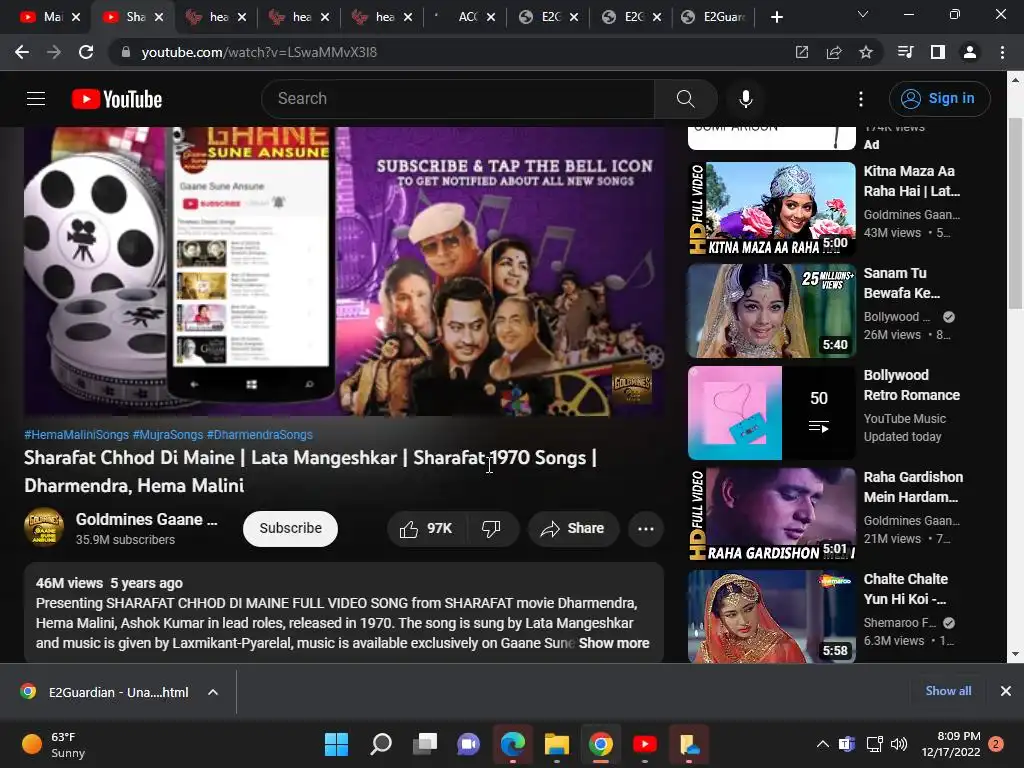1024x768 pixels.
Task: Go to the YouTube home logo
Action: click(117, 99)
